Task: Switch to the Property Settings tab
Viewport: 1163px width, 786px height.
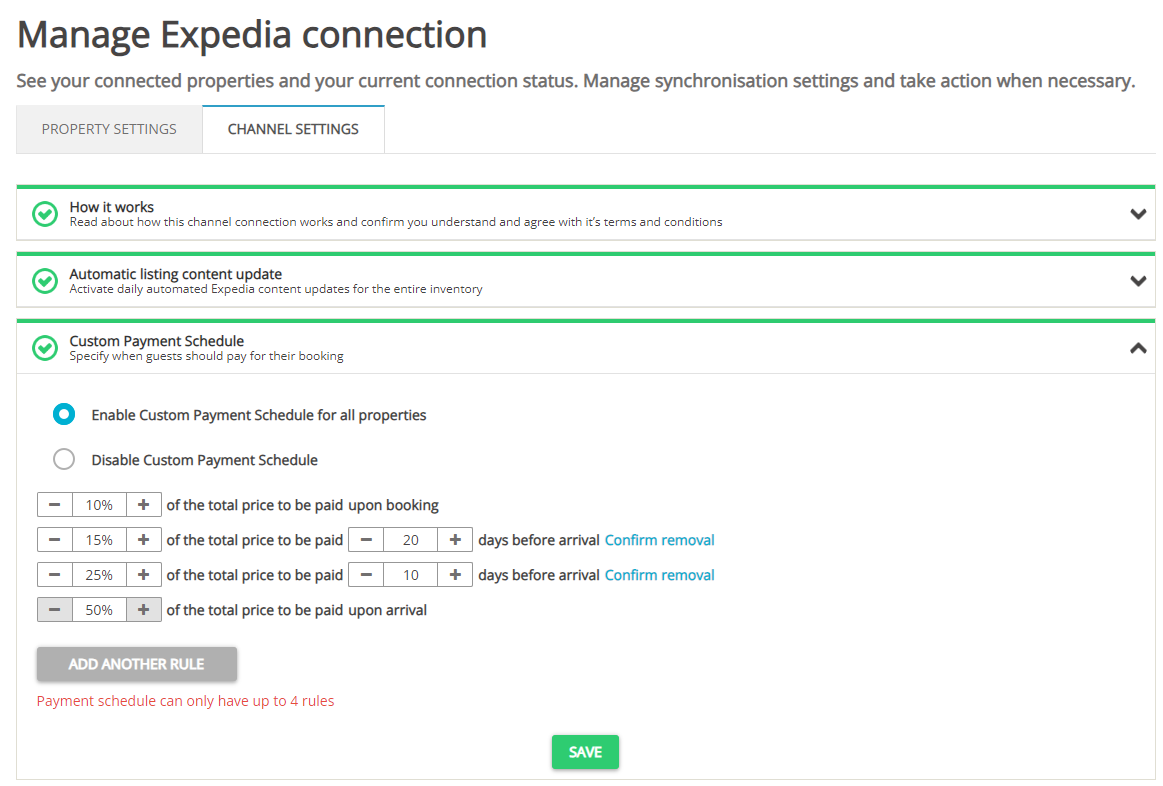Action: (109, 129)
